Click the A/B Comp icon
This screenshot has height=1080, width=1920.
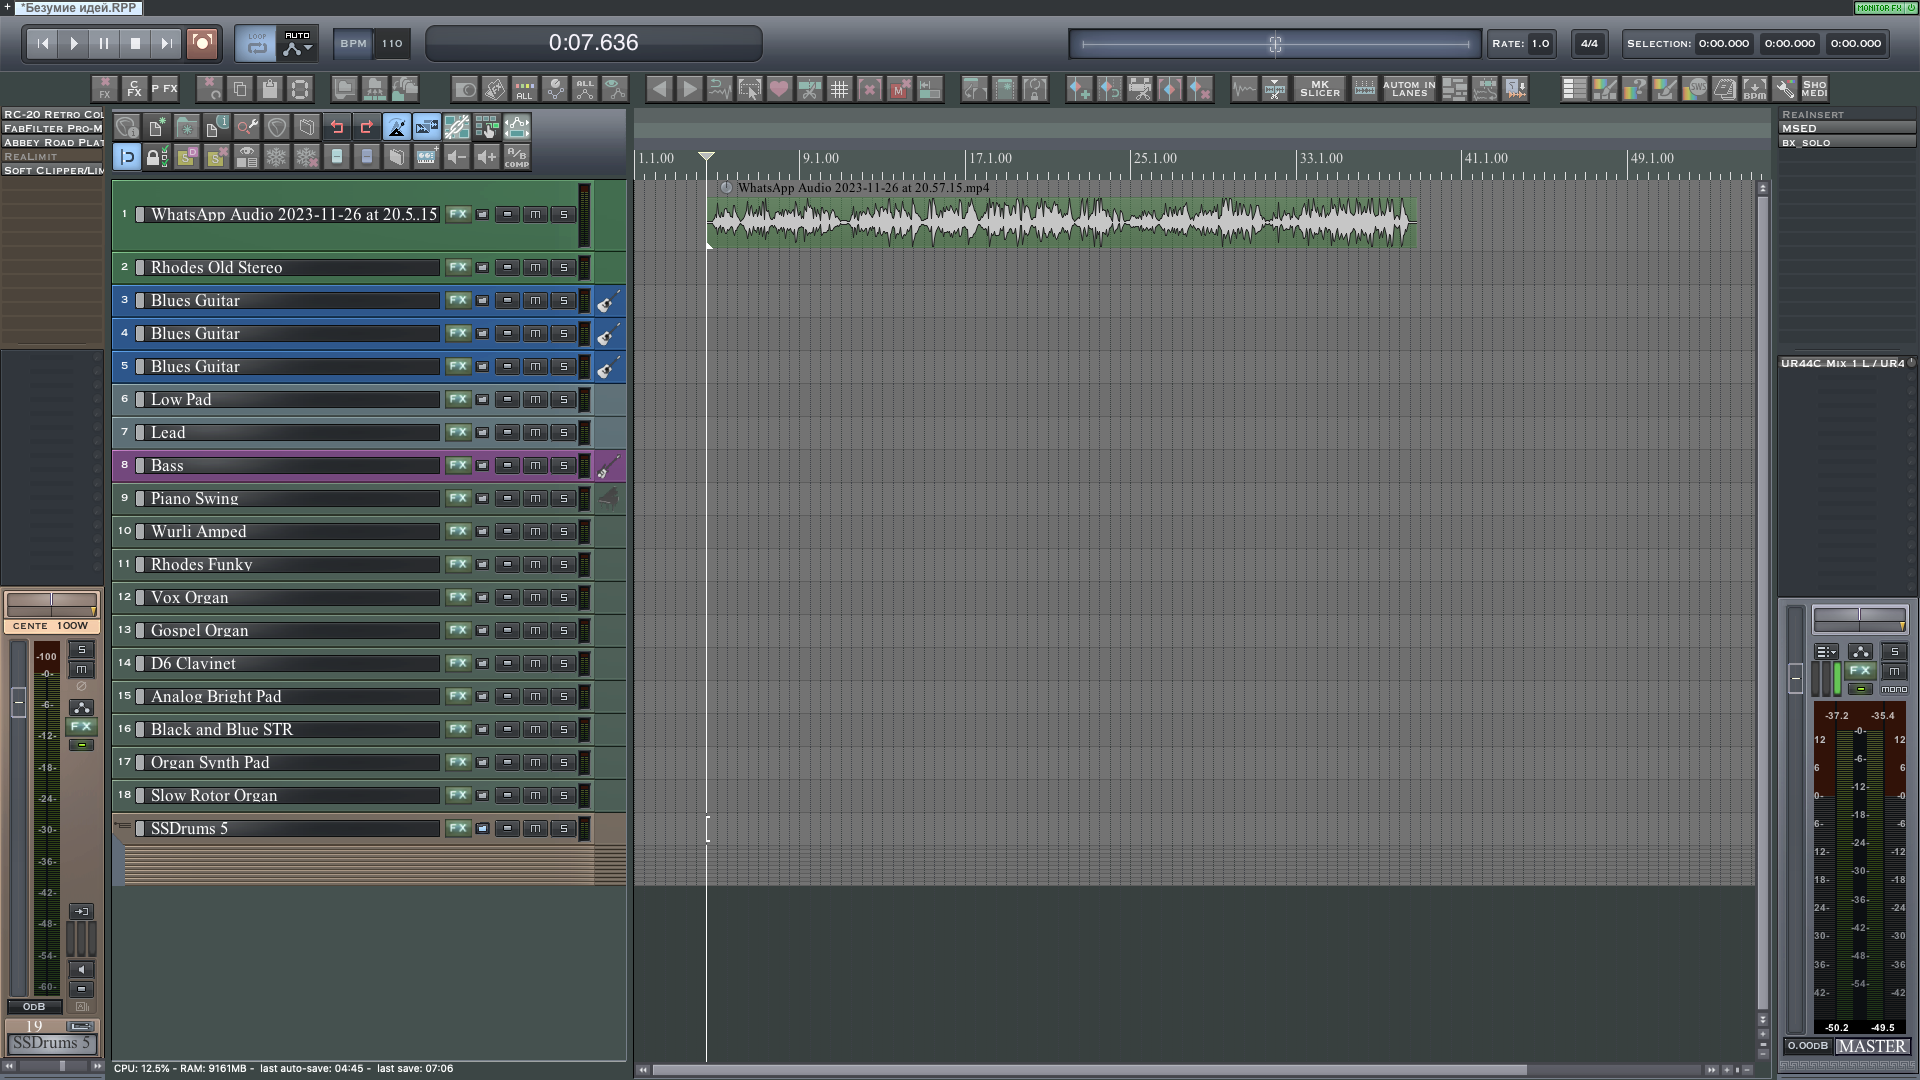click(516, 157)
